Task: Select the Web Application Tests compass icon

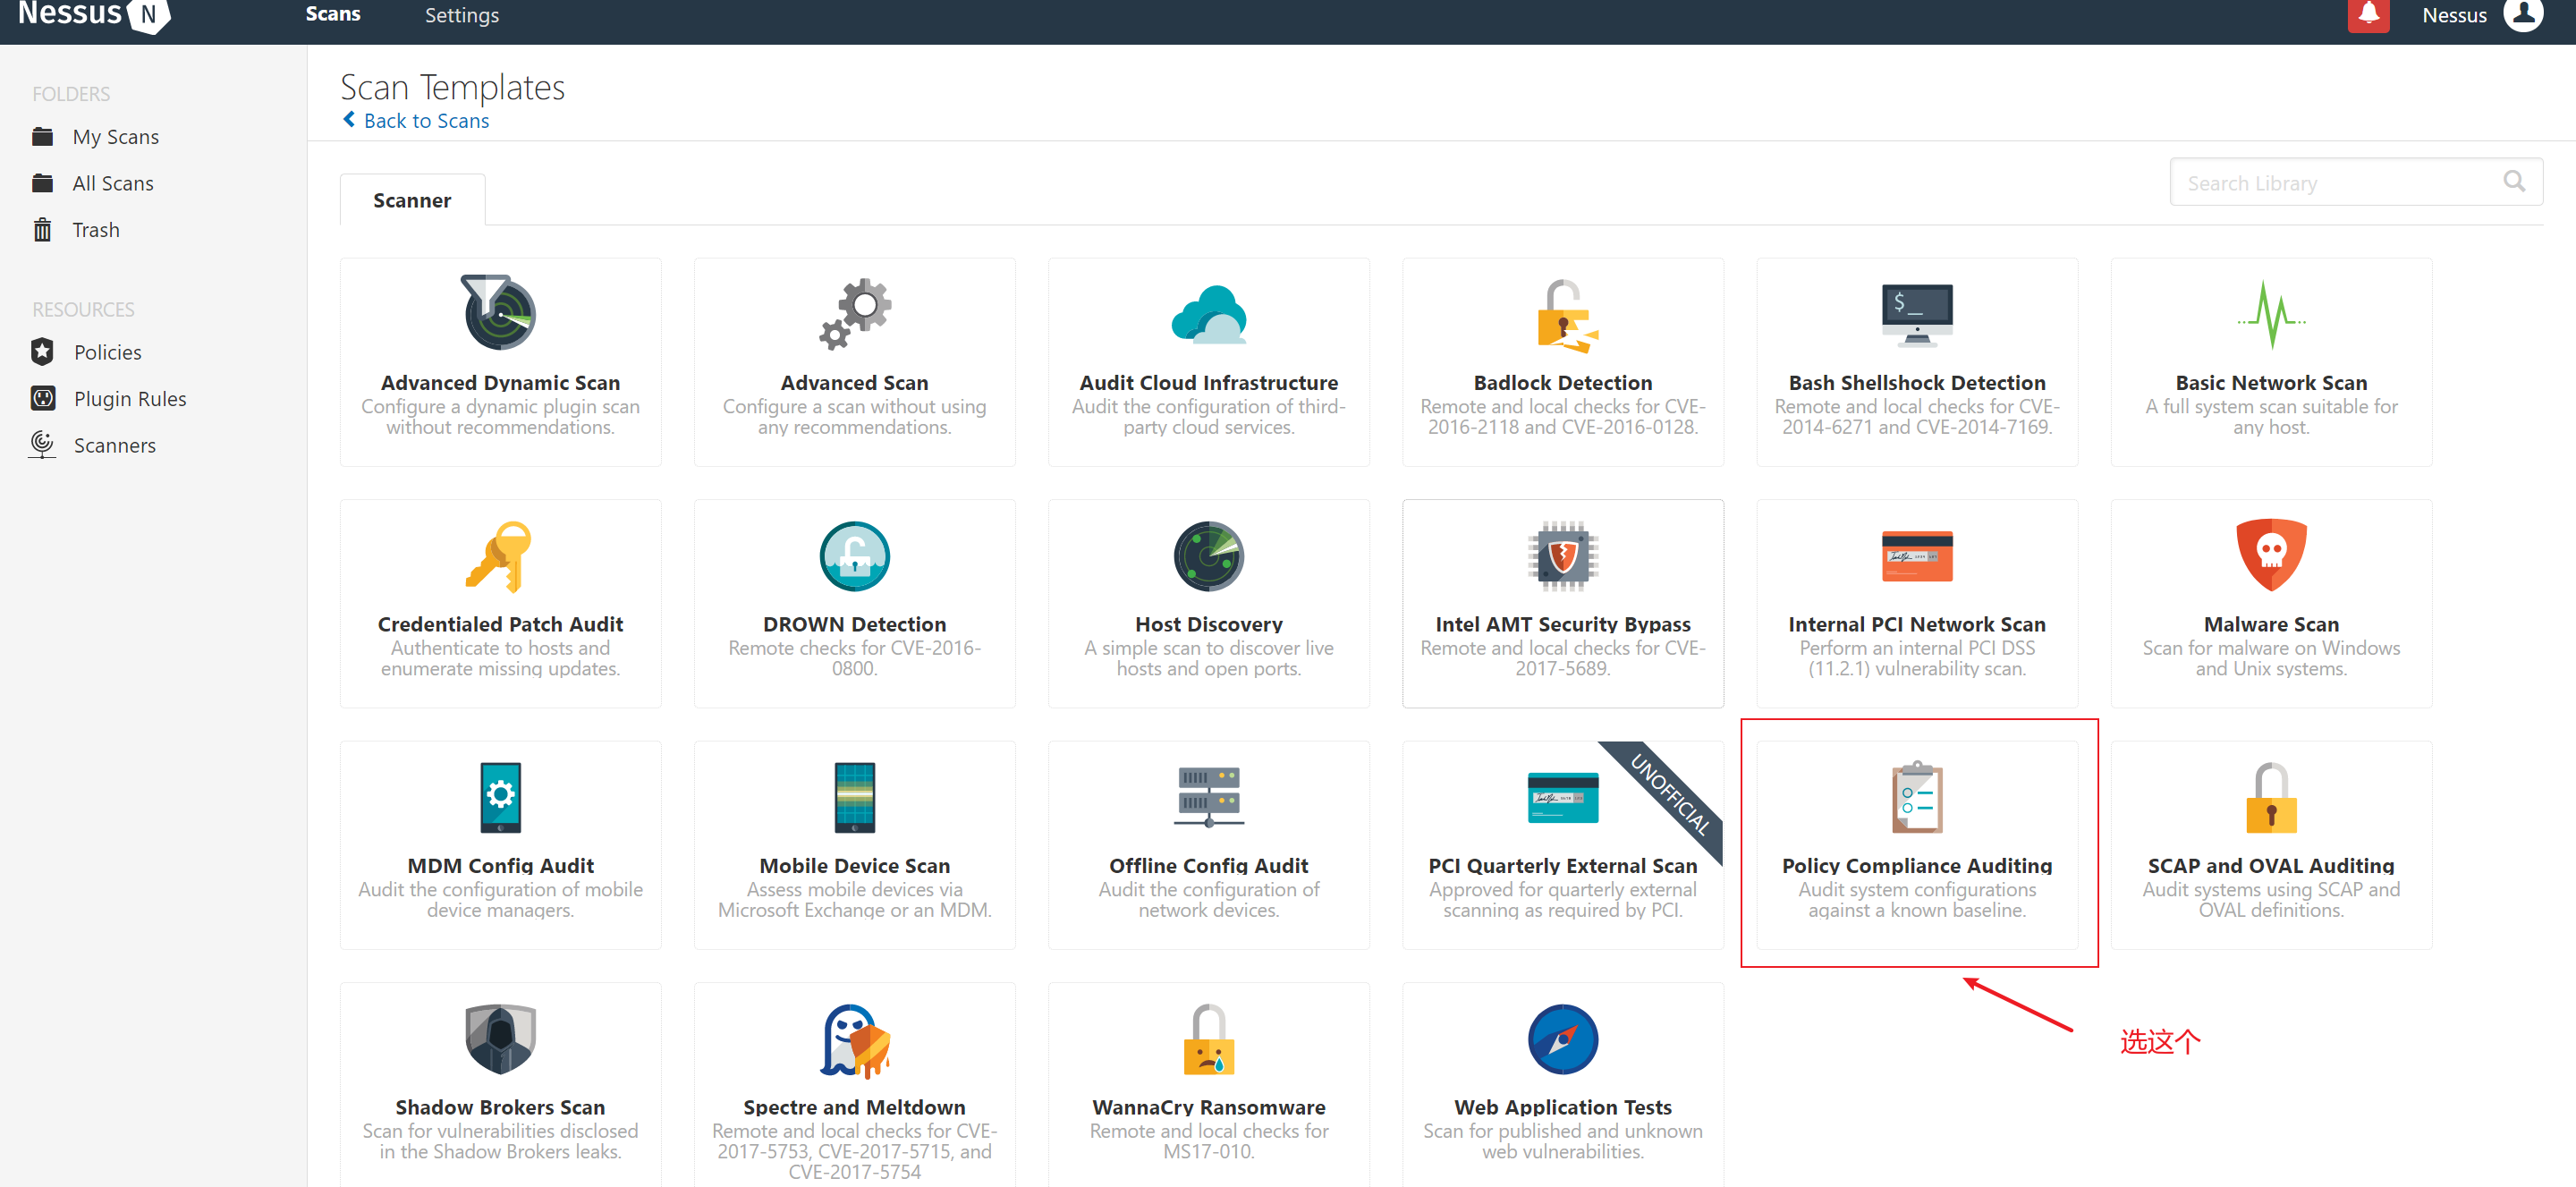Action: 1563,1039
